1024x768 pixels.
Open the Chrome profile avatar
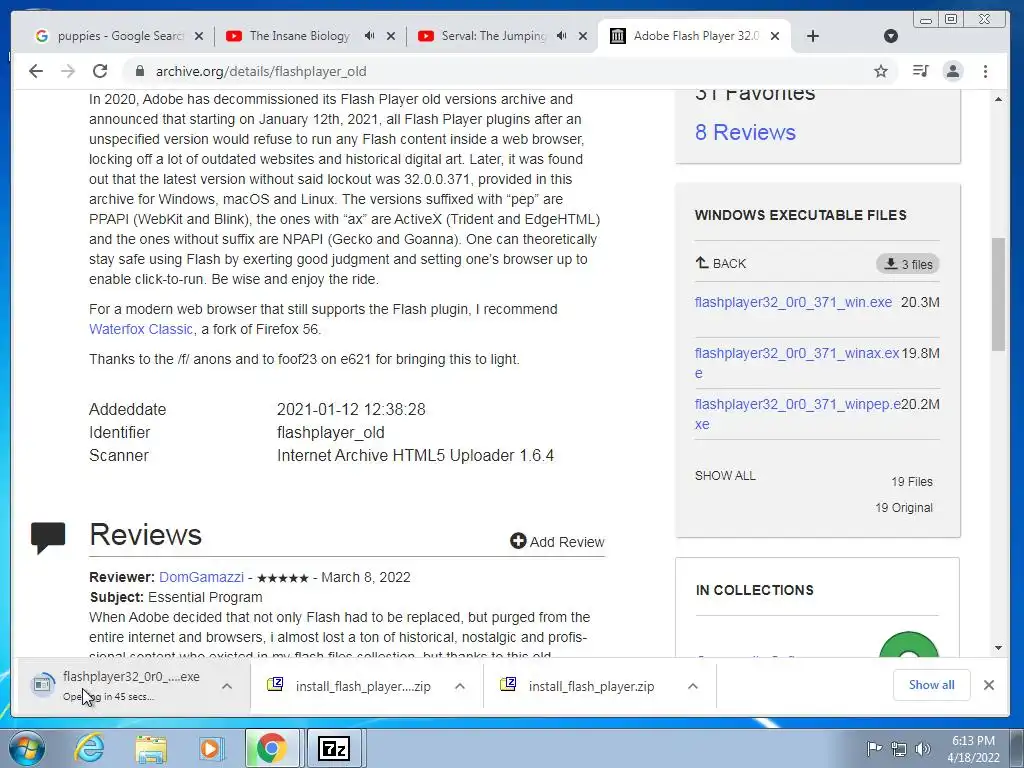coord(953,71)
